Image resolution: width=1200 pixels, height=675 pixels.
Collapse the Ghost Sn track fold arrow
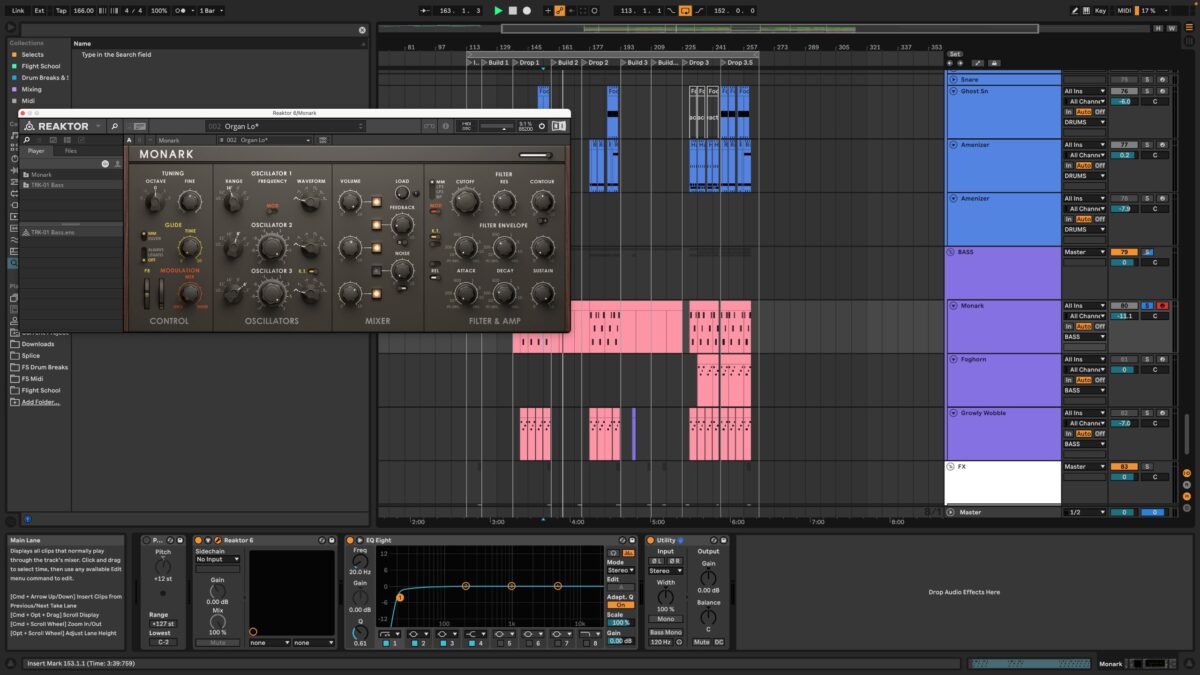pos(953,91)
